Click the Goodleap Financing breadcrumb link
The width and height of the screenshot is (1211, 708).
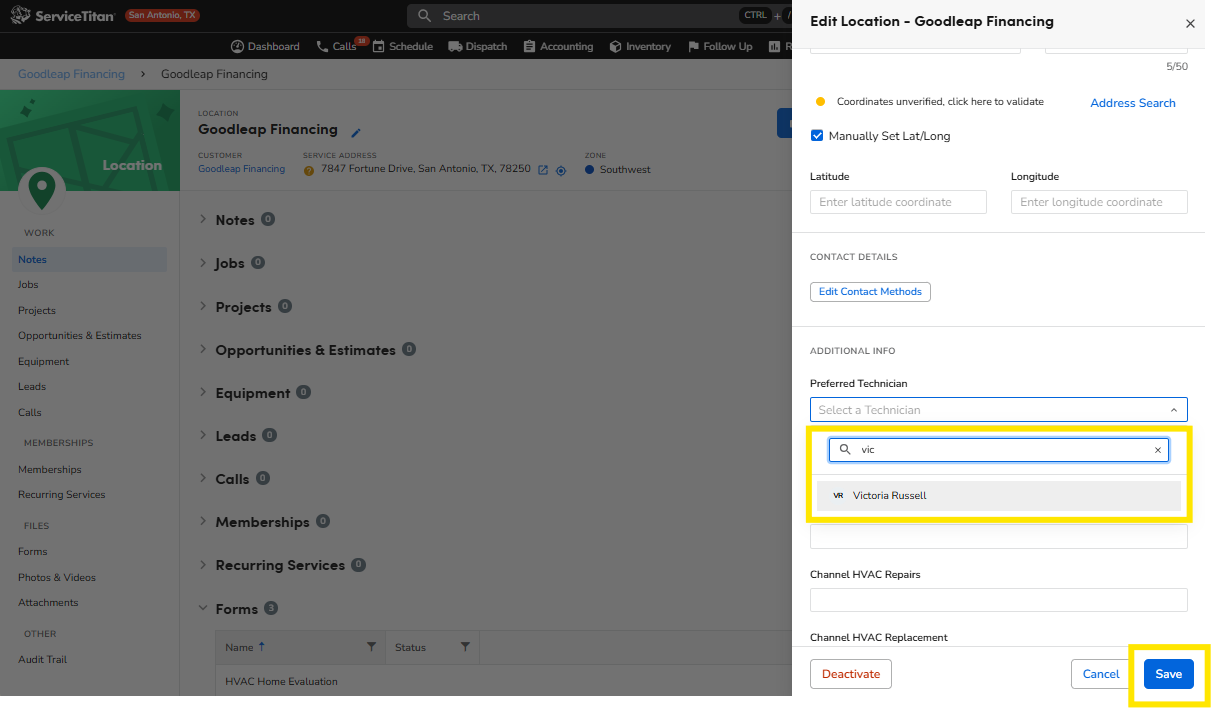(x=71, y=74)
